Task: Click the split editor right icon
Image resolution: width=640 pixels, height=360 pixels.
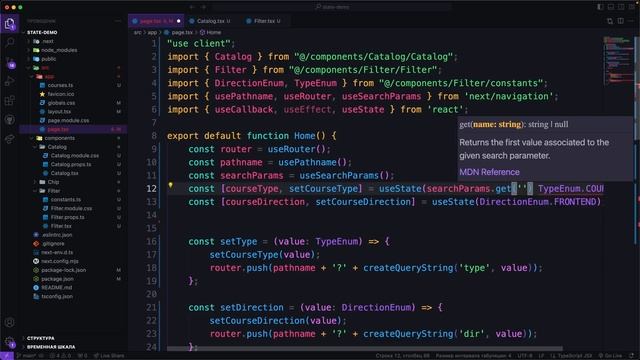Action: (x=620, y=21)
